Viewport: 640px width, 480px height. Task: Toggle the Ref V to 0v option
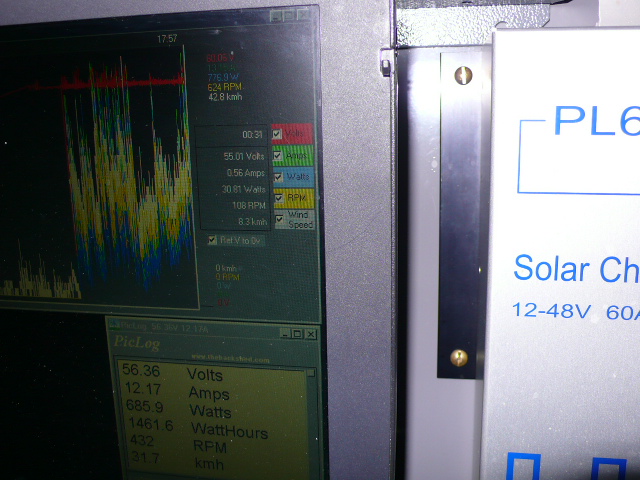tap(212, 240)
